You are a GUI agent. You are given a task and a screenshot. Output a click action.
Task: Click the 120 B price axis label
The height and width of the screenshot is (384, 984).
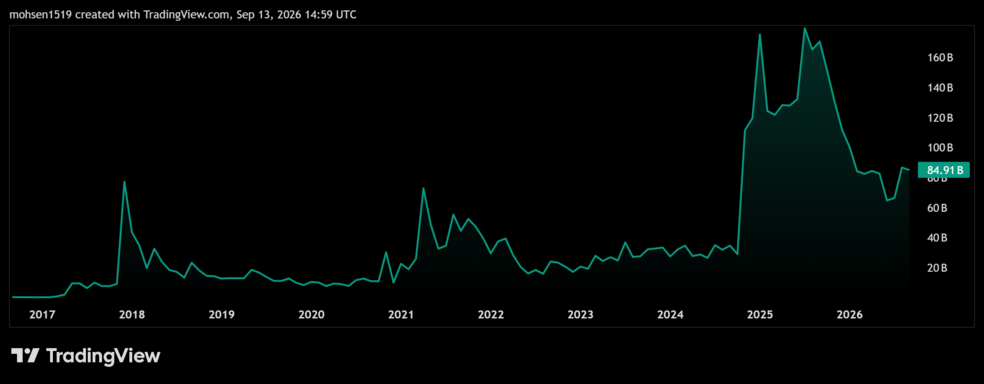click(941, 118)
